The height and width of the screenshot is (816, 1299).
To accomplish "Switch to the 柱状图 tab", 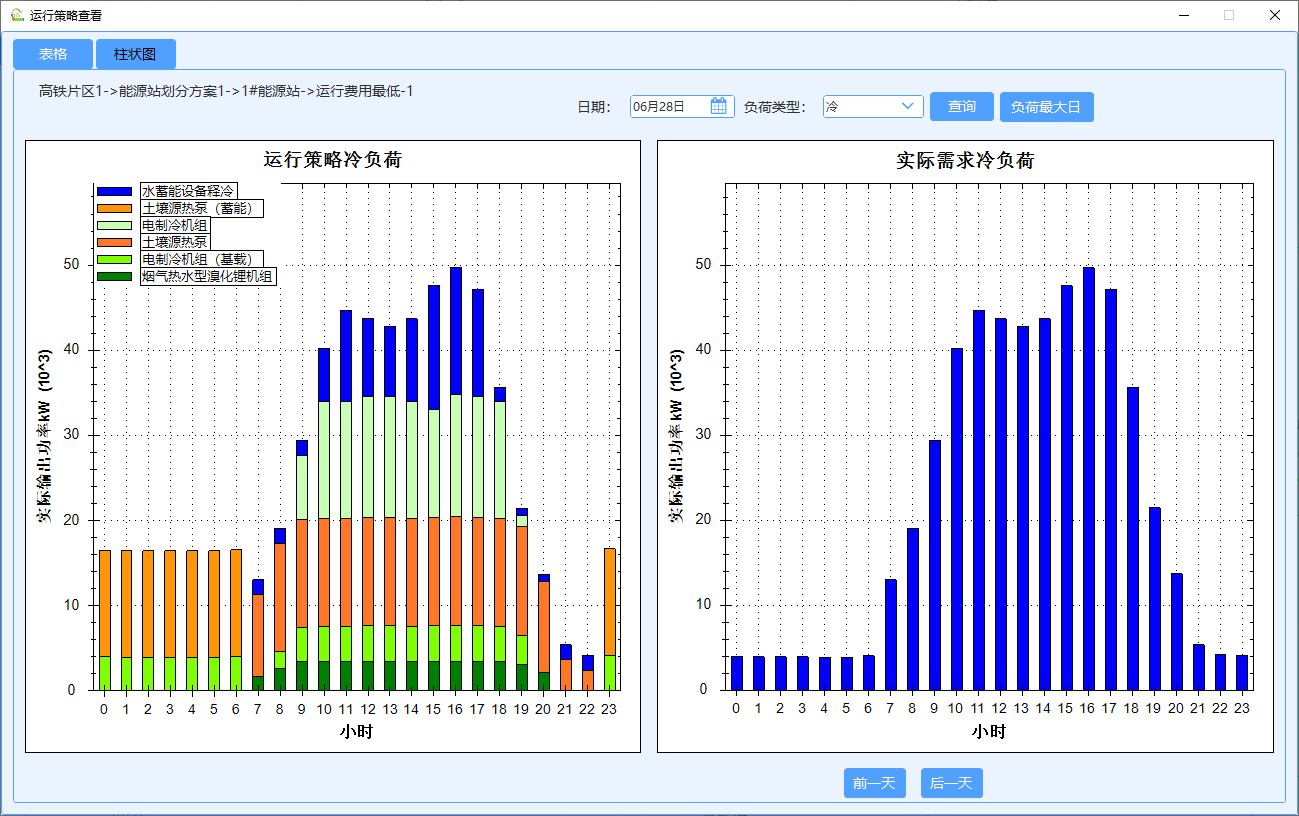I will pyautogui.click(x=135, y=55).
